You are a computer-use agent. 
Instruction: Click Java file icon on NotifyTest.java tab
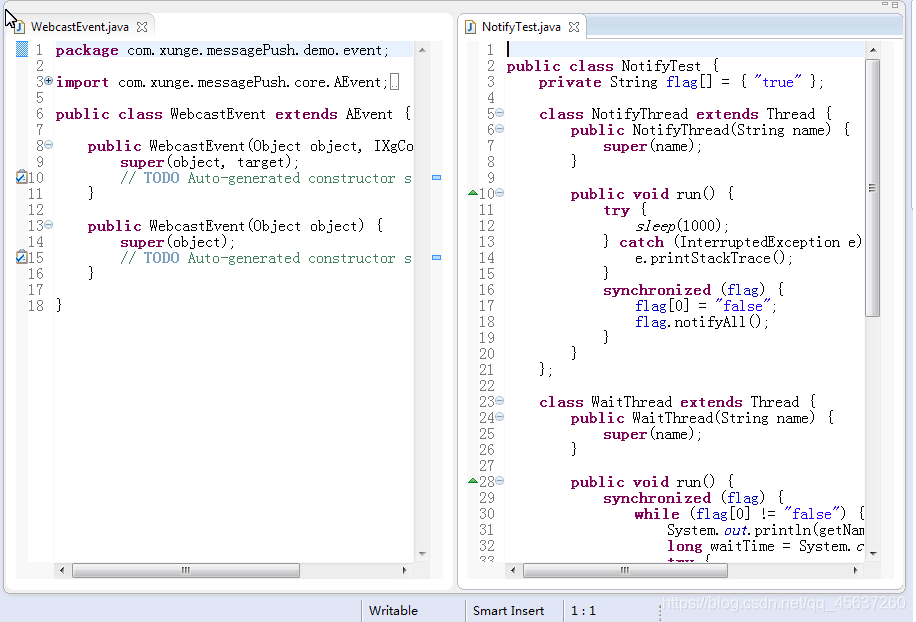point(470,27)
